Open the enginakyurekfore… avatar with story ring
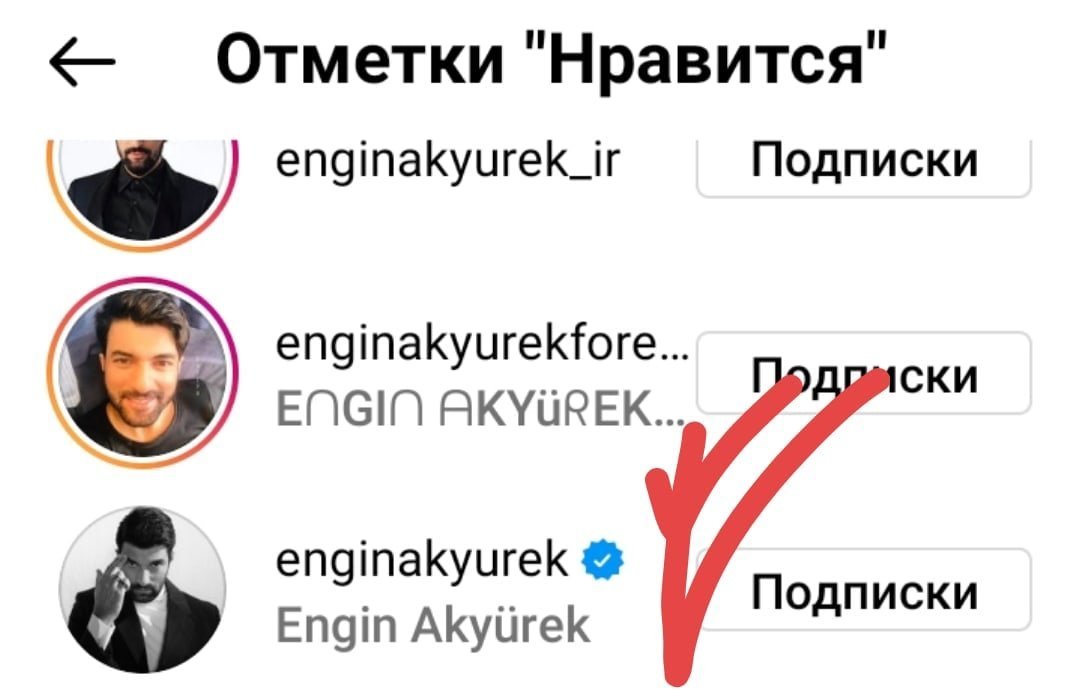Screen dimensions: 1080x692 143,373
